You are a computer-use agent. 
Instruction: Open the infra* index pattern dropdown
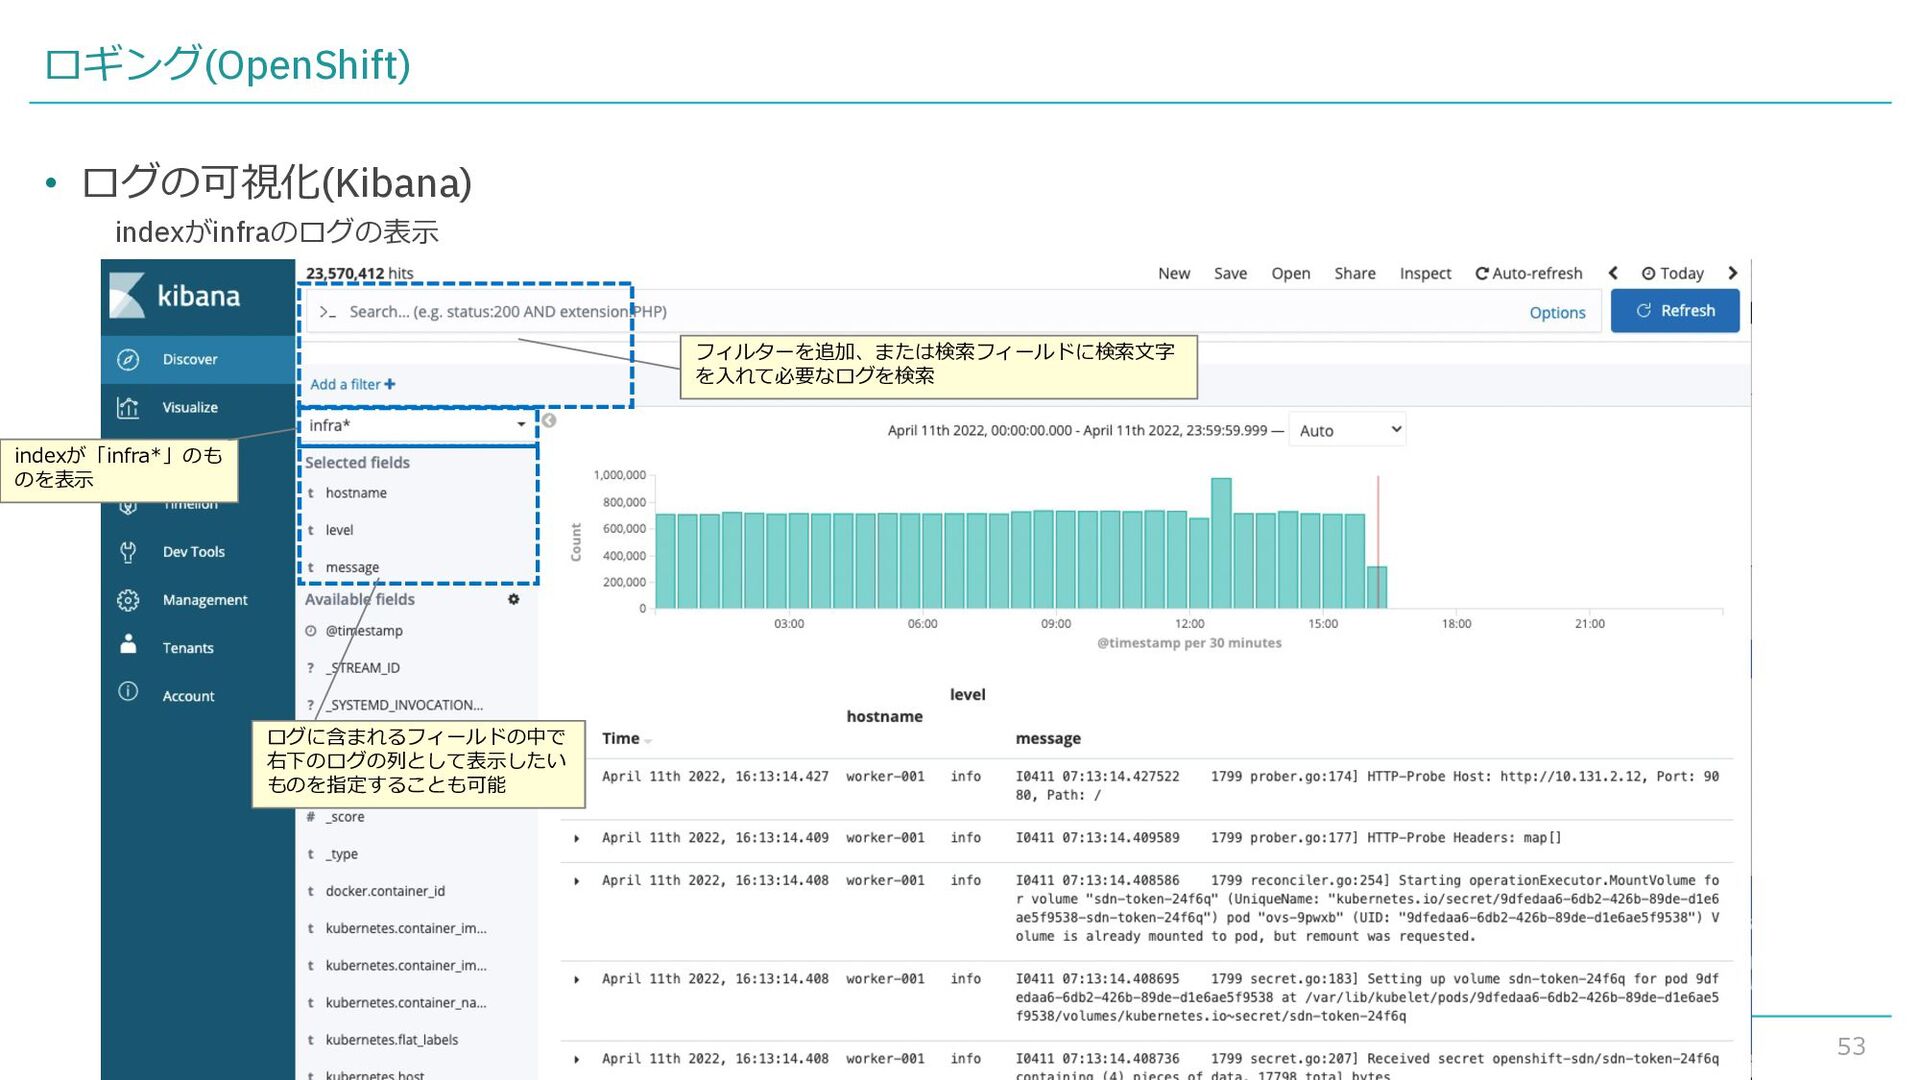tap(418, 425)
